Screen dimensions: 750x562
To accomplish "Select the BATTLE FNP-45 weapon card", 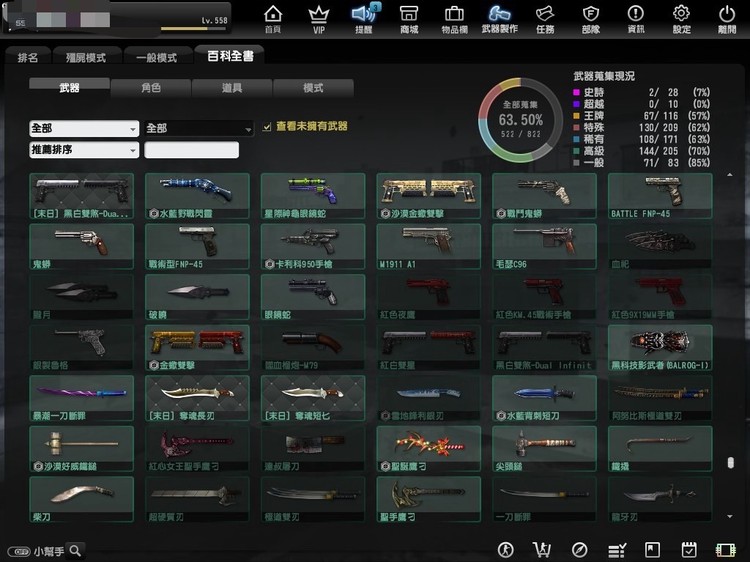I will tap(660, 196).
